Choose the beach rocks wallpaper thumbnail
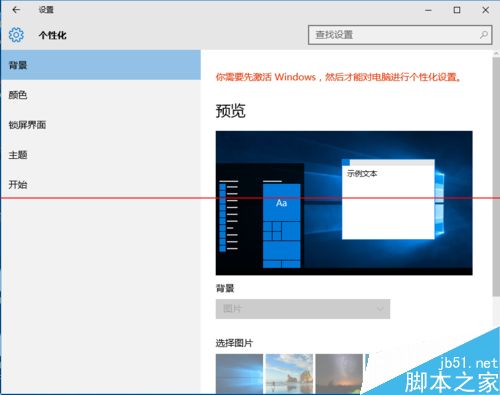This screenshot has width=500, height=395. [x=289, y=374]
